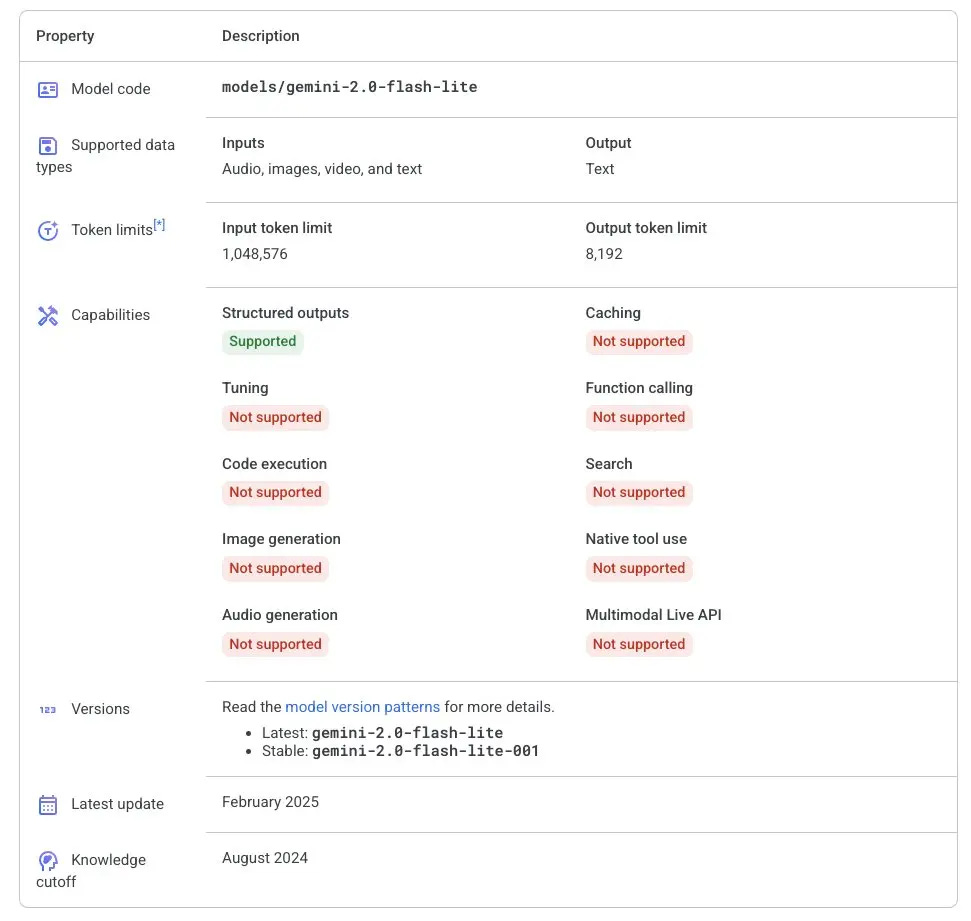Click the Code execution label

click(x=274, y=464)
